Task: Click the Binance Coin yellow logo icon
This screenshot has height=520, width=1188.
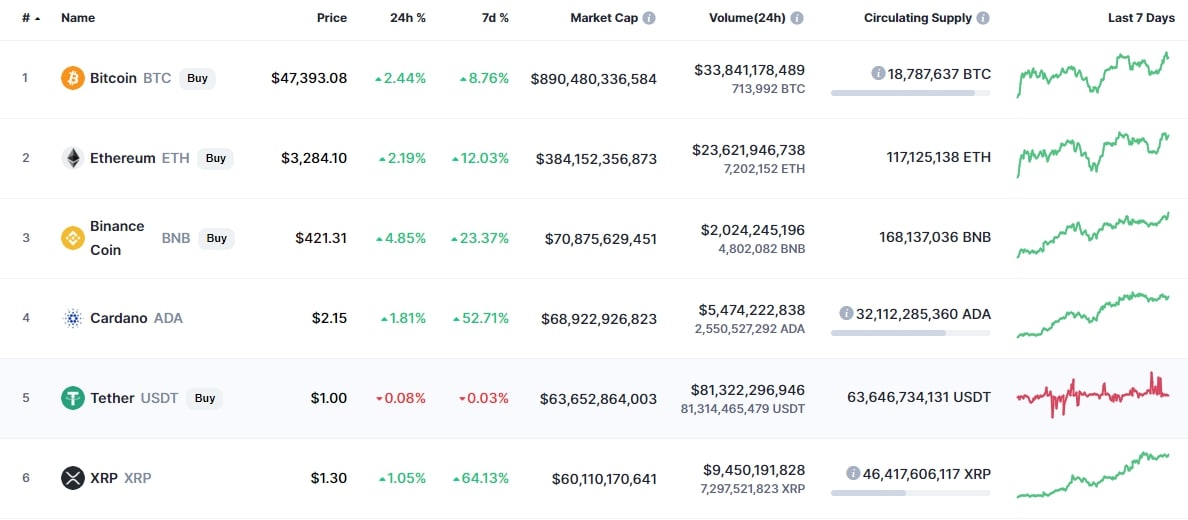Action: click(73, 238)
